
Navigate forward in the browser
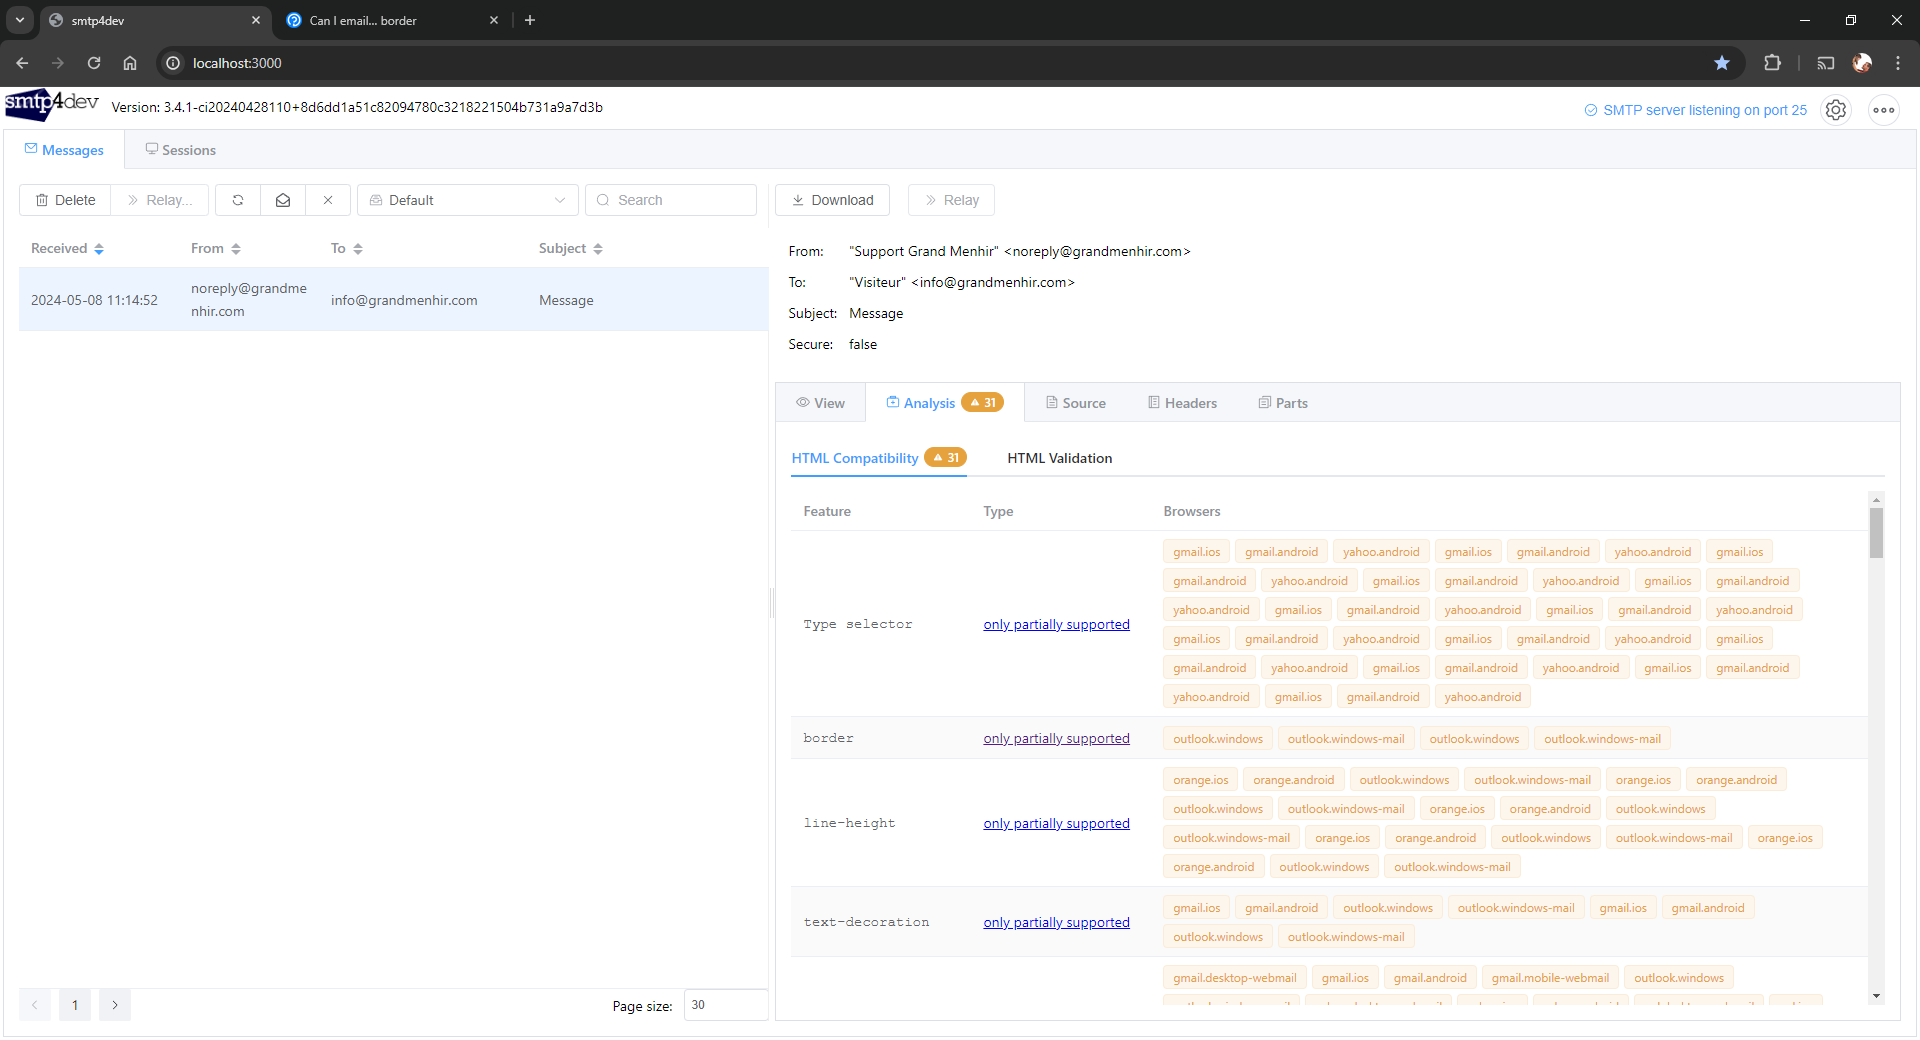coord(58,63)
